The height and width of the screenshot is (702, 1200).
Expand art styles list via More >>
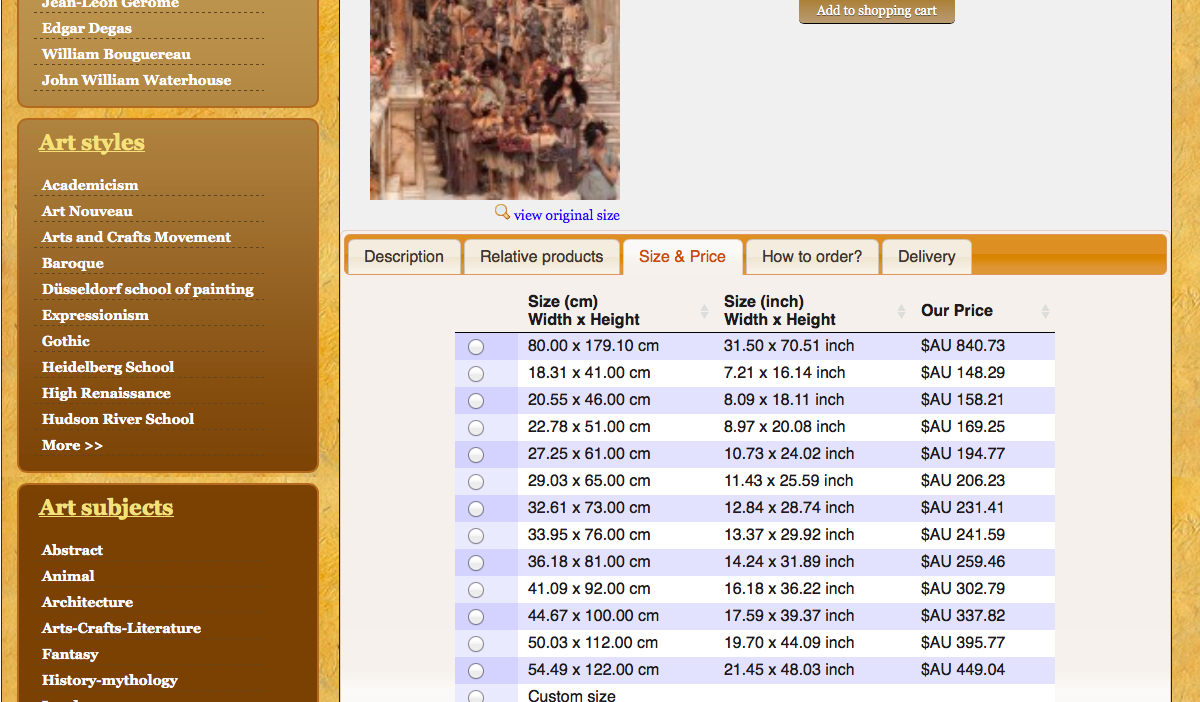[x=72, y=445]
